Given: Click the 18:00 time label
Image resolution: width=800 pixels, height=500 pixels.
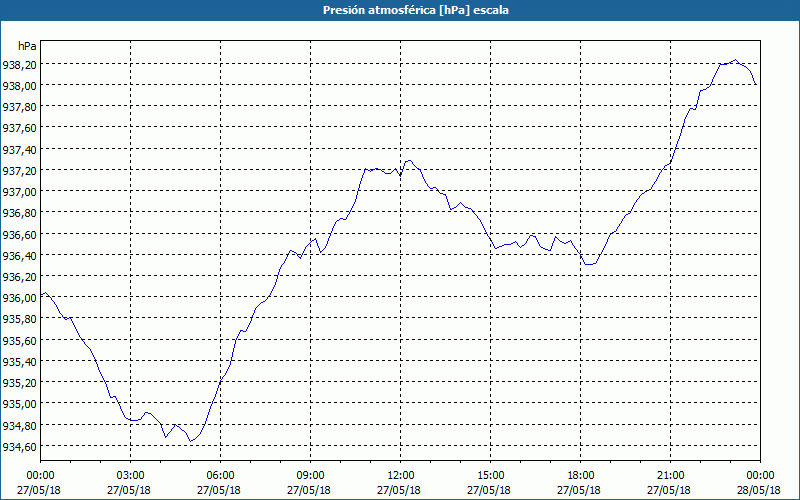Looking at the screenshot, I should tap(580, 475).
